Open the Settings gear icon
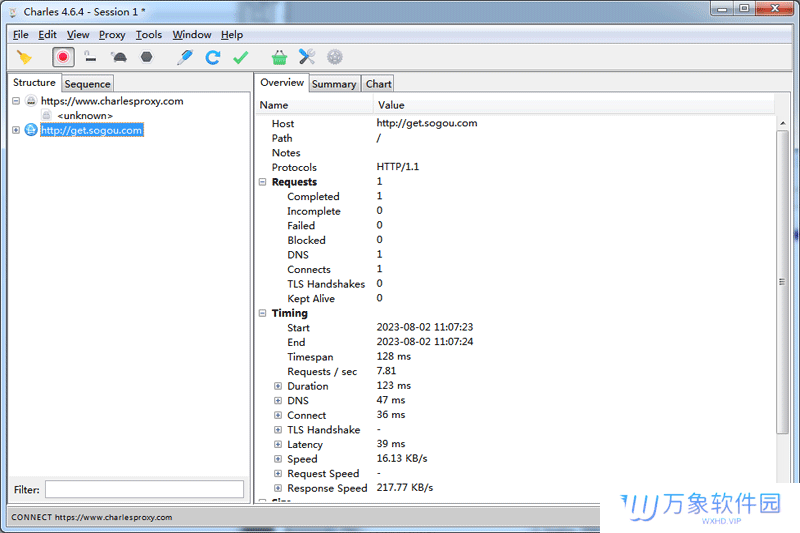Screen dimensions: 800x533 335,57
